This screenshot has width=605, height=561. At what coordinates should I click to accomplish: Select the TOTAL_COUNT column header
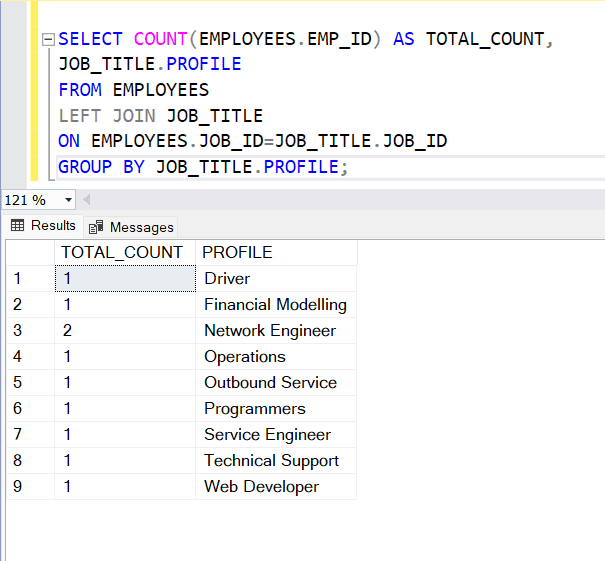125,252
